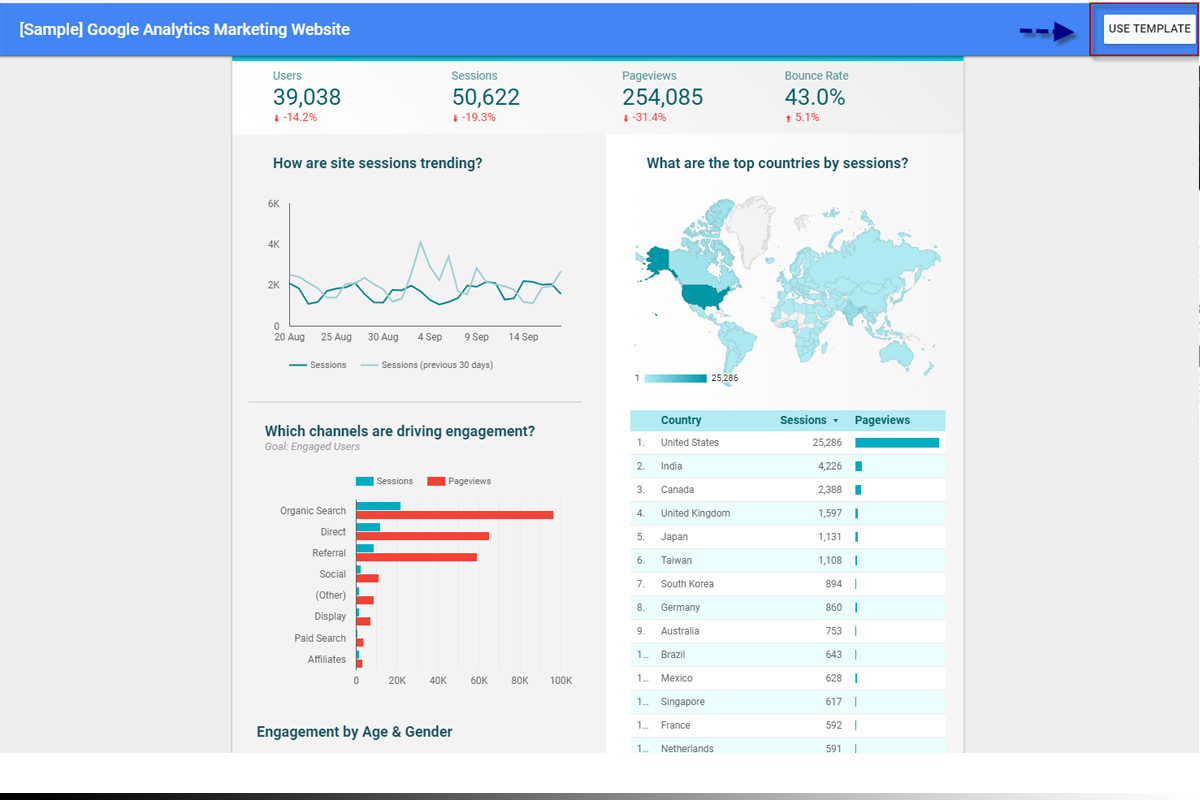
Task: Click the Bounce Rate value 43.0%
Action: 815,97
